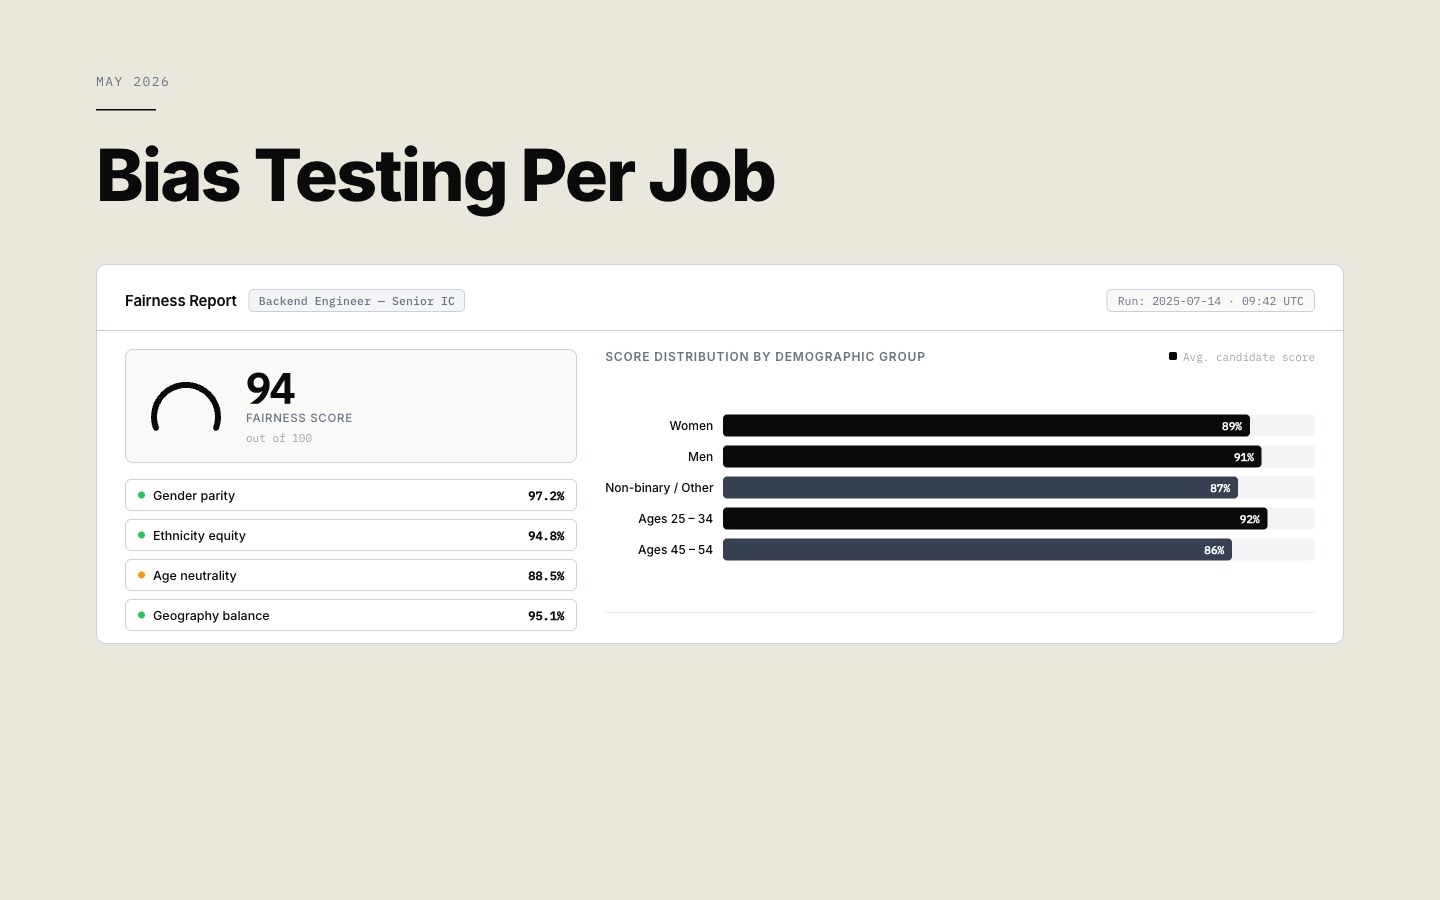
Task: Click the 97.2% value
Action: pos(546,496)
